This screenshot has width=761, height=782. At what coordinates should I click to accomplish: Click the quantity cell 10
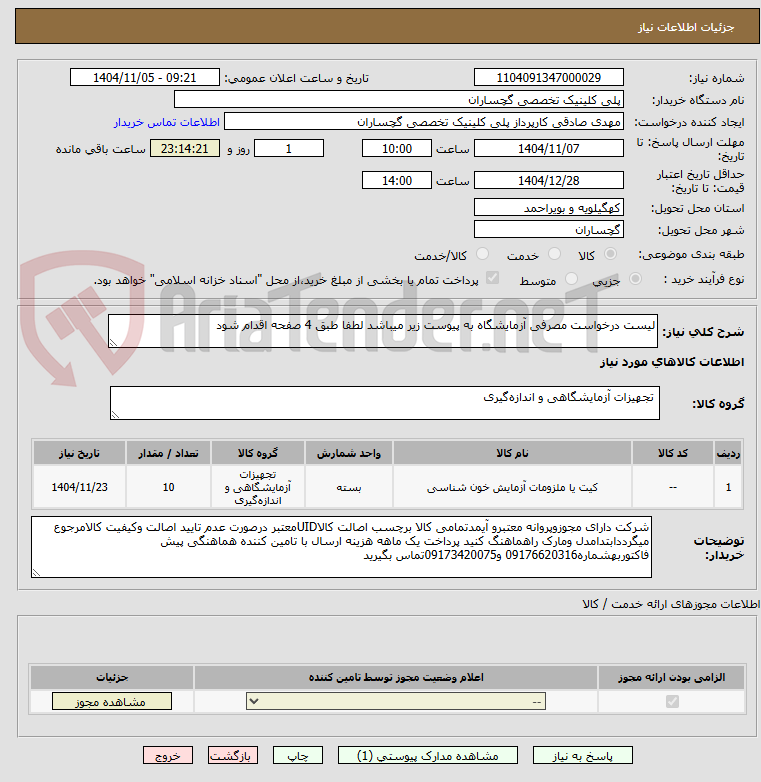pyautogui.click(x=169, y=487)
